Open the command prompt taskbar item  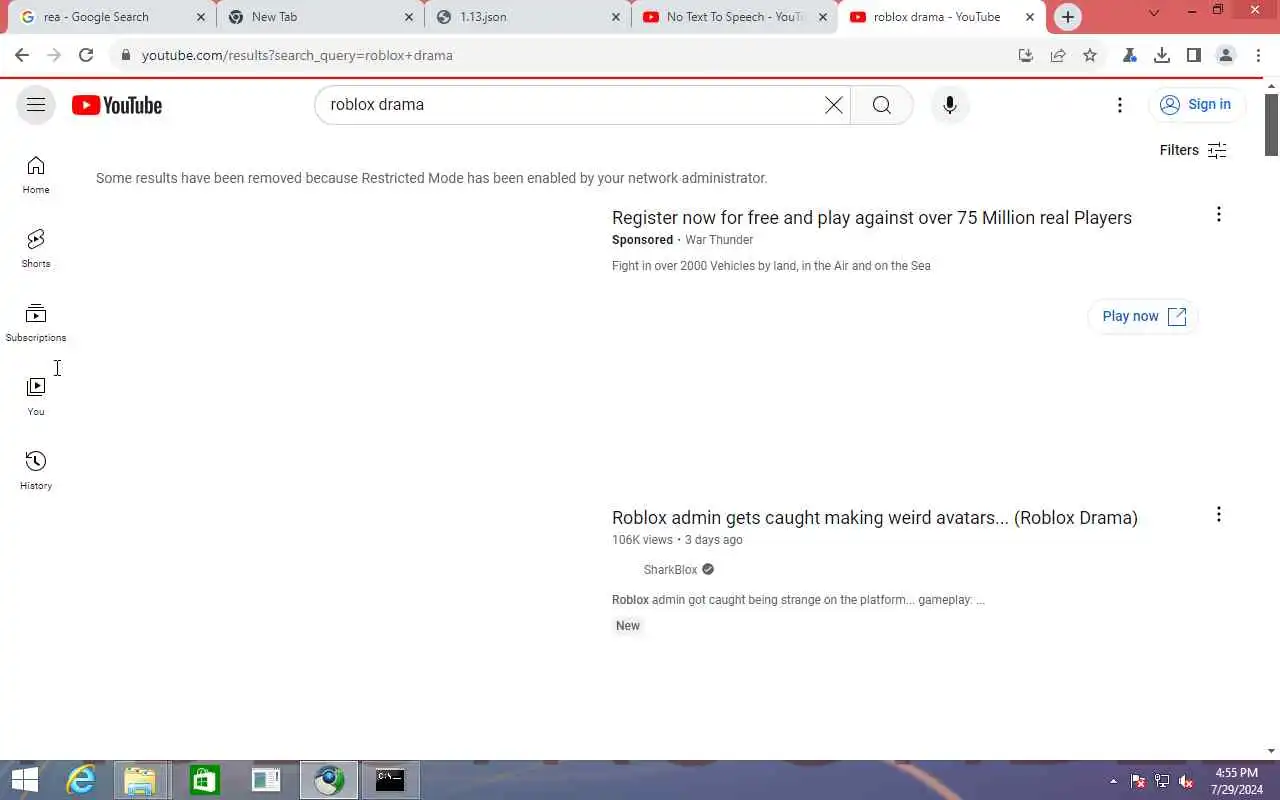[390, 780]
